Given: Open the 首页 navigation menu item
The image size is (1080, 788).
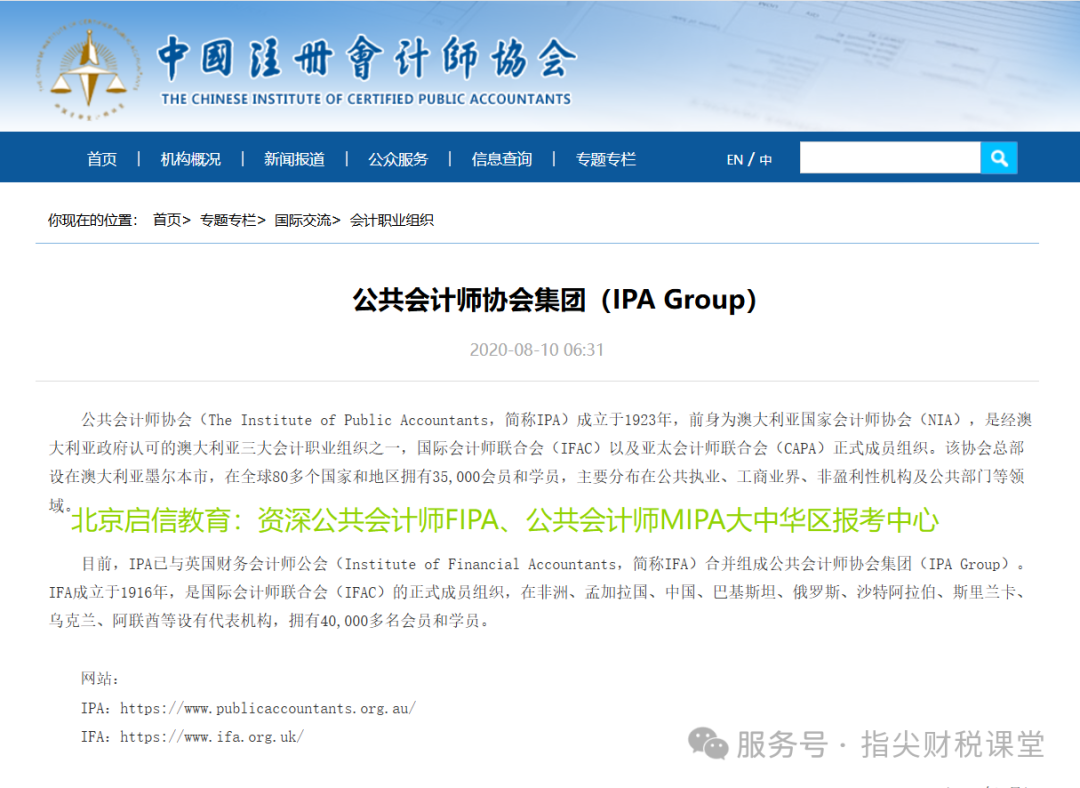Looking at the screenshot, I should click(102, 159).
